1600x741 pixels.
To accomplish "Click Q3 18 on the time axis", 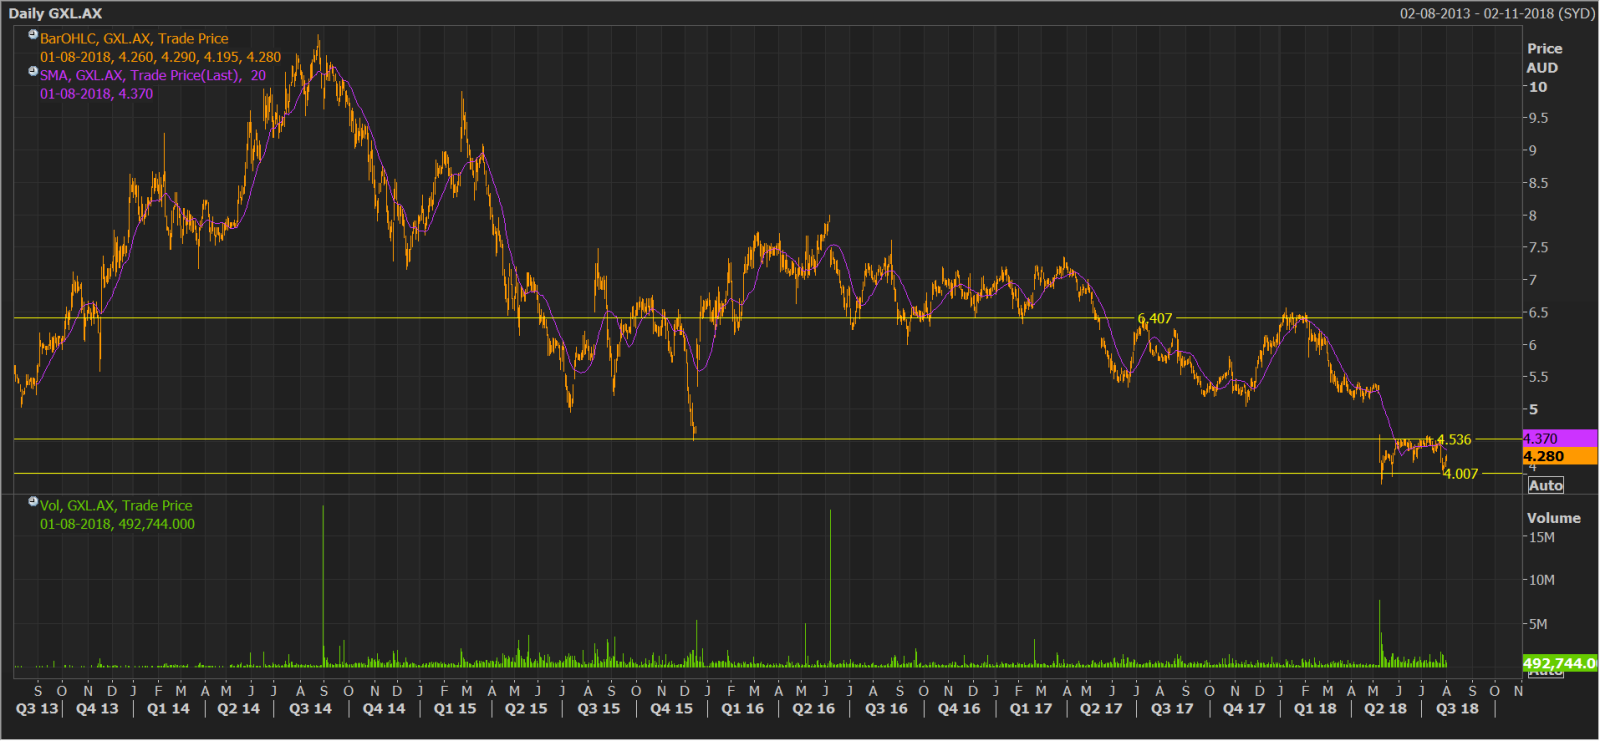I will click(x=1457, y=708).
